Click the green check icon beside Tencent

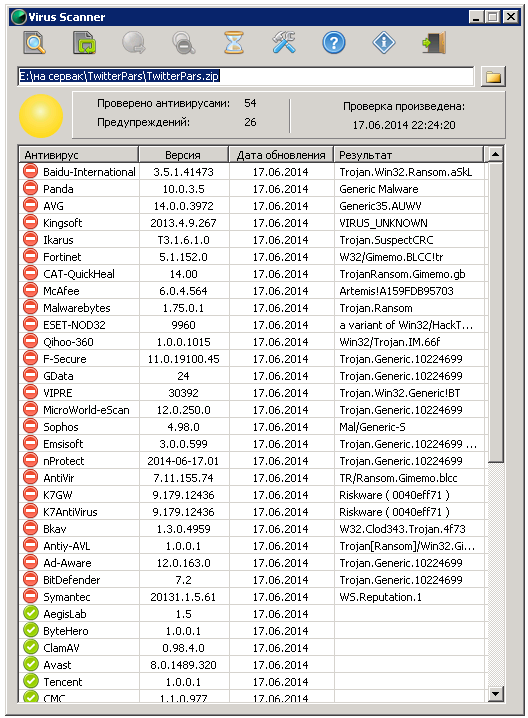(x=30, y=681)
